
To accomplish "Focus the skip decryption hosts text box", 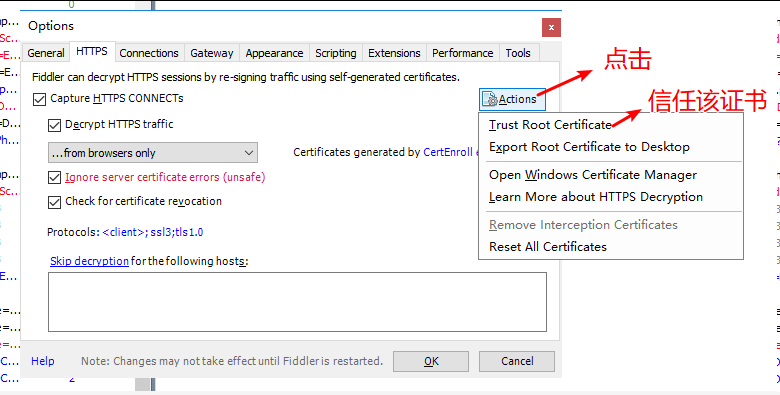I will [297, 302].
